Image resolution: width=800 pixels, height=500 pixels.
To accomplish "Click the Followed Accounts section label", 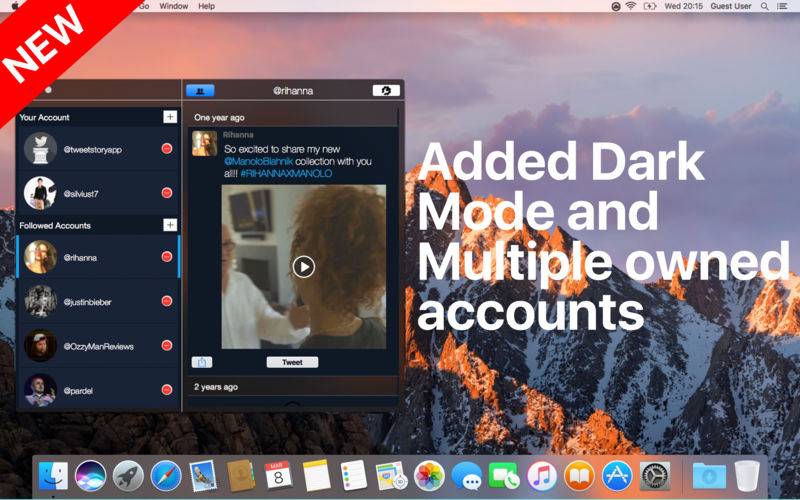I will tap(55, 226).
